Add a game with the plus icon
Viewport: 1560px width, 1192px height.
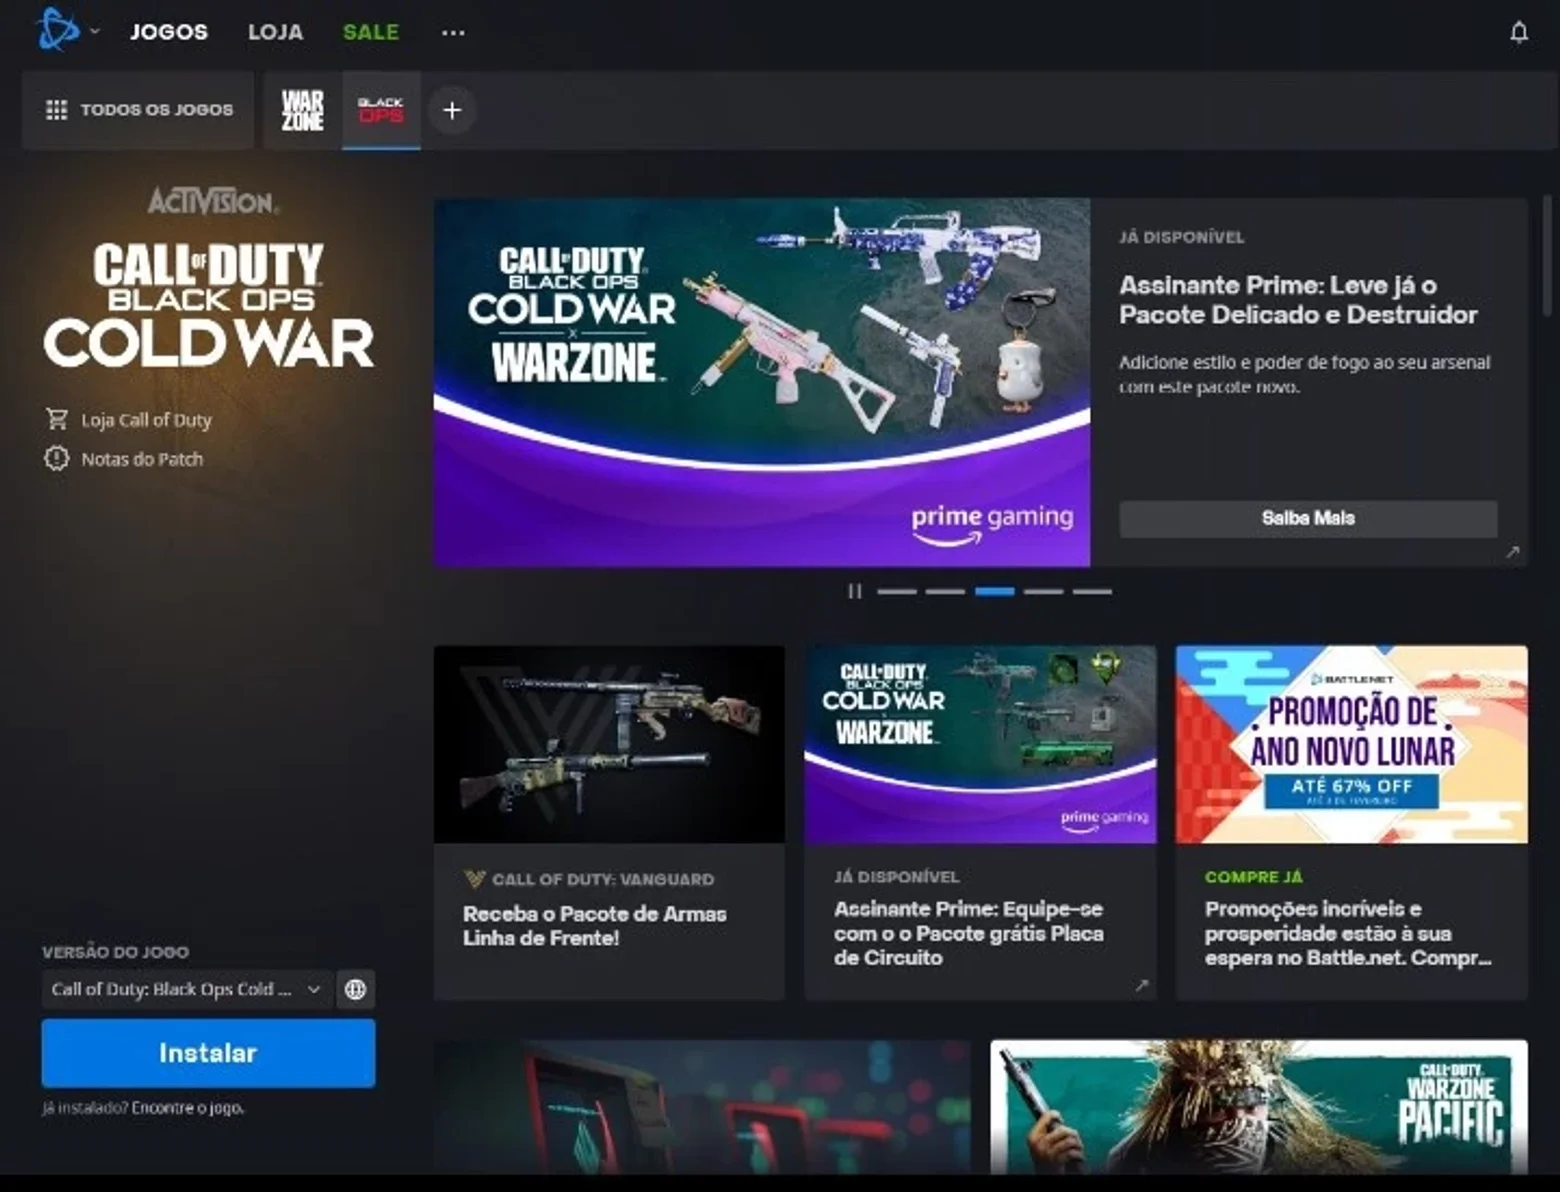(452, 110)
